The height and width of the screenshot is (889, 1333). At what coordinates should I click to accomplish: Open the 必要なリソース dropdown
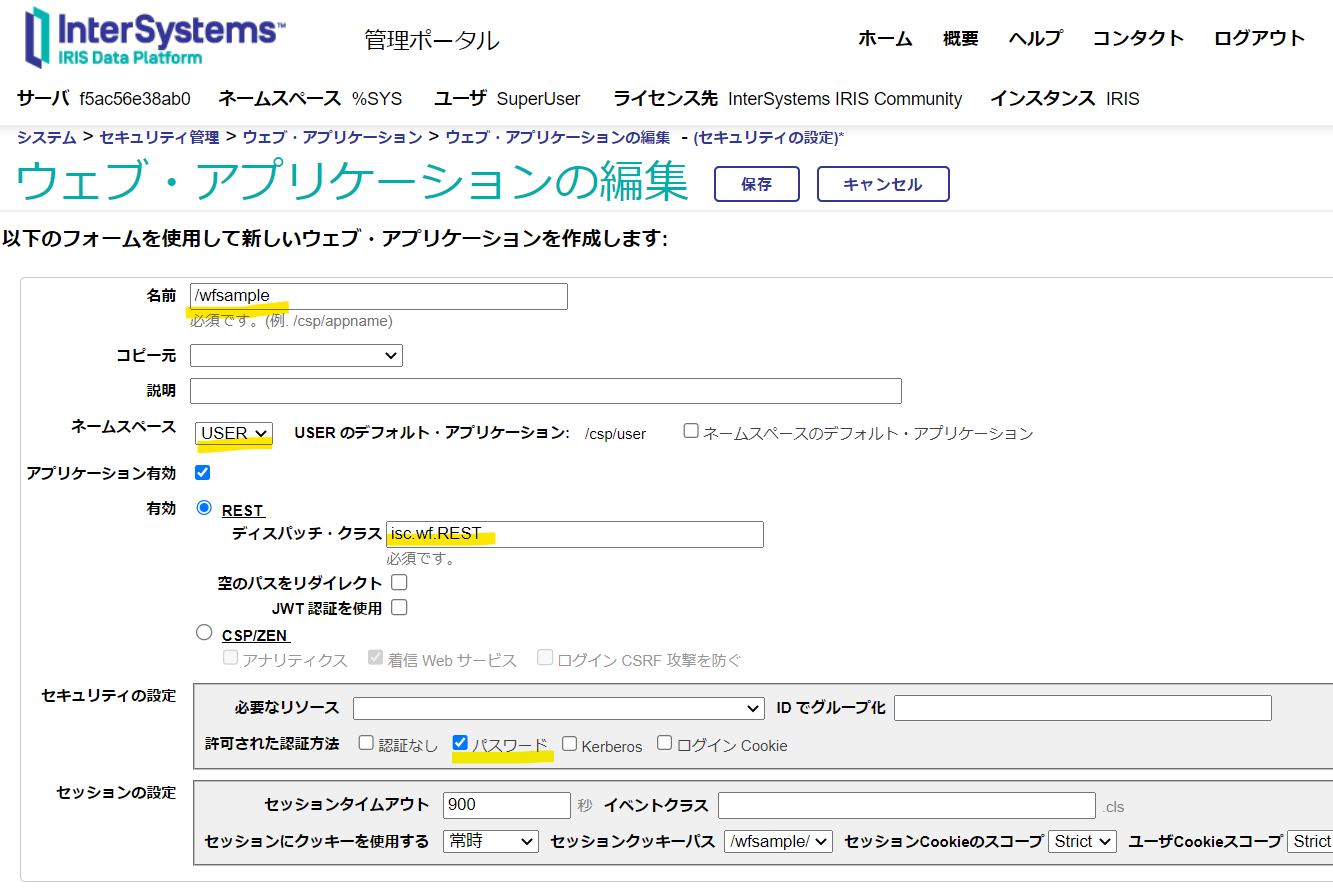pyautogui.click(x=558, y=708)
